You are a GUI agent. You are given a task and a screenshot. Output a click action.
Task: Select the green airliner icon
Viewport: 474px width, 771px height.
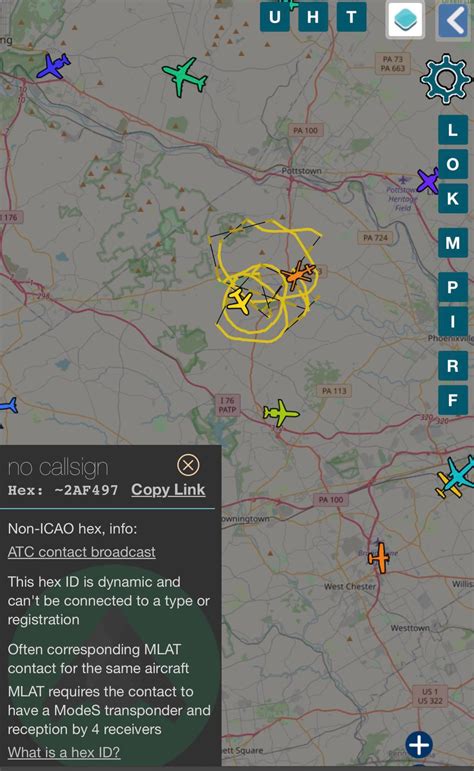pos(185,77)
